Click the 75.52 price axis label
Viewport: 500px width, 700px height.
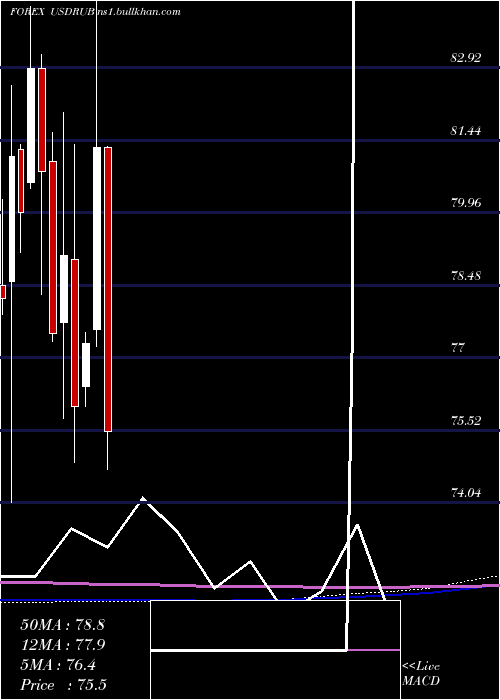(466, 421)
